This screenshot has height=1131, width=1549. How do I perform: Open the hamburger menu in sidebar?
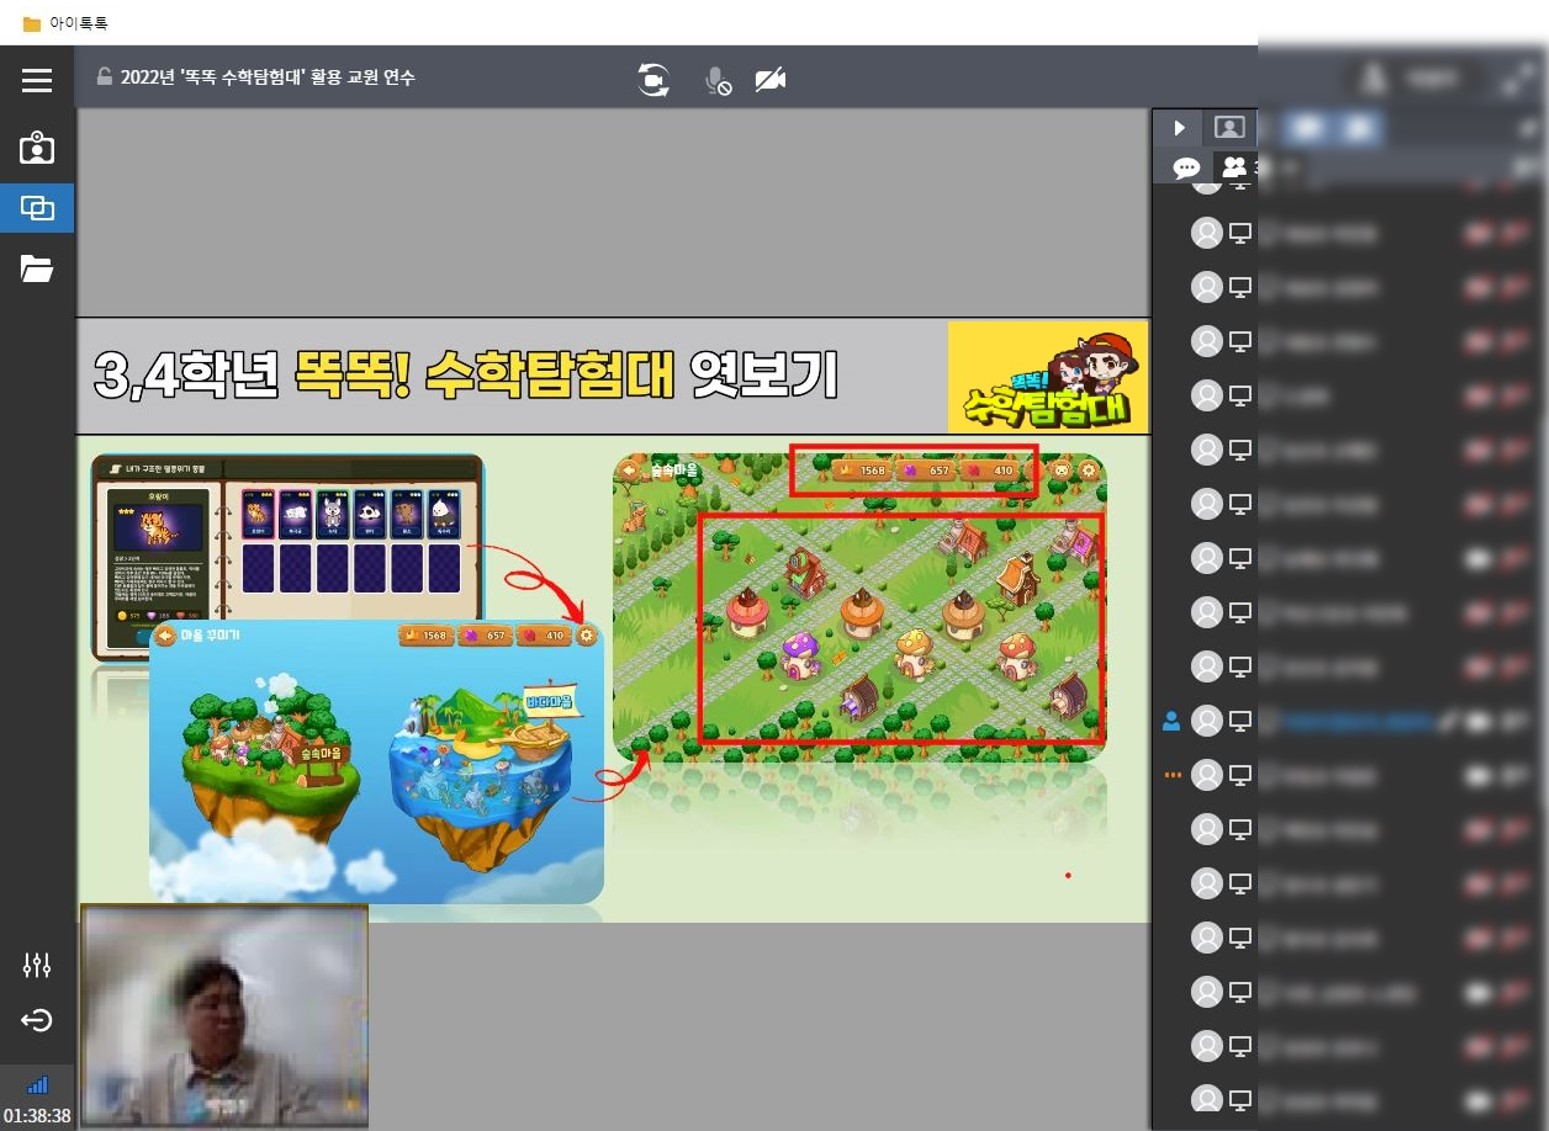click(37, 80)
